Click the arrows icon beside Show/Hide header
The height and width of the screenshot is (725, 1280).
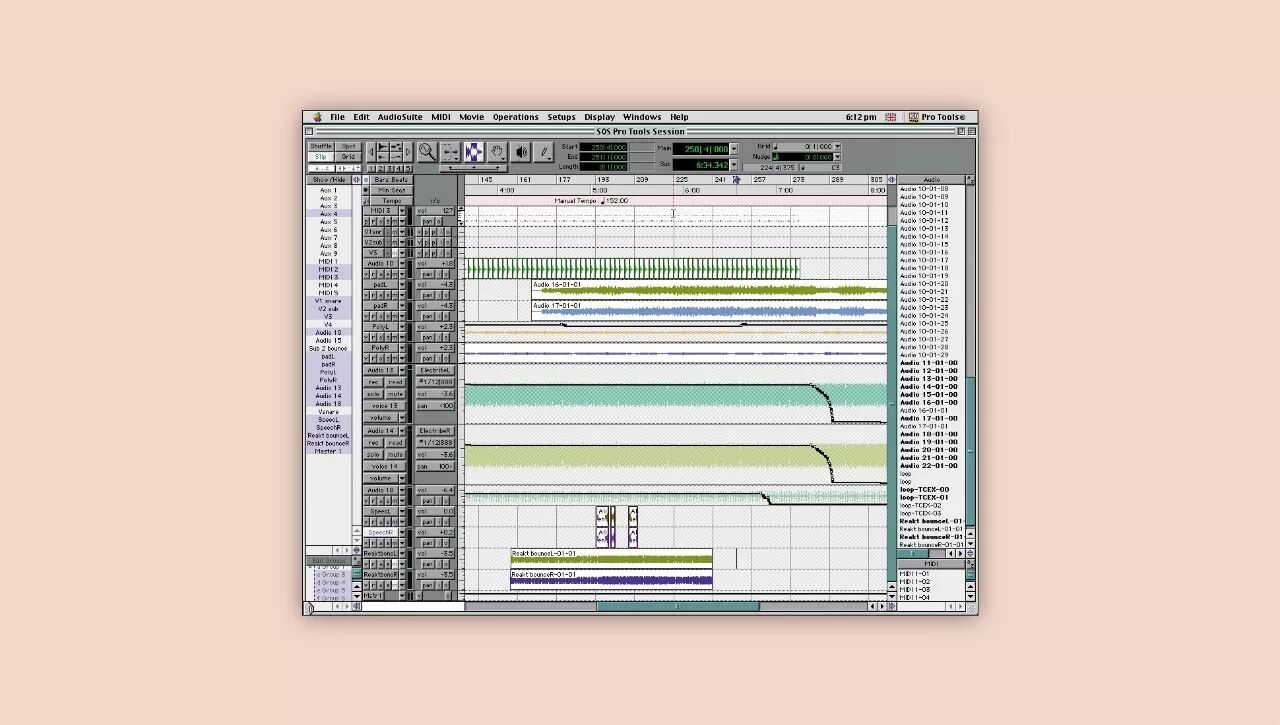coord(356,180)
